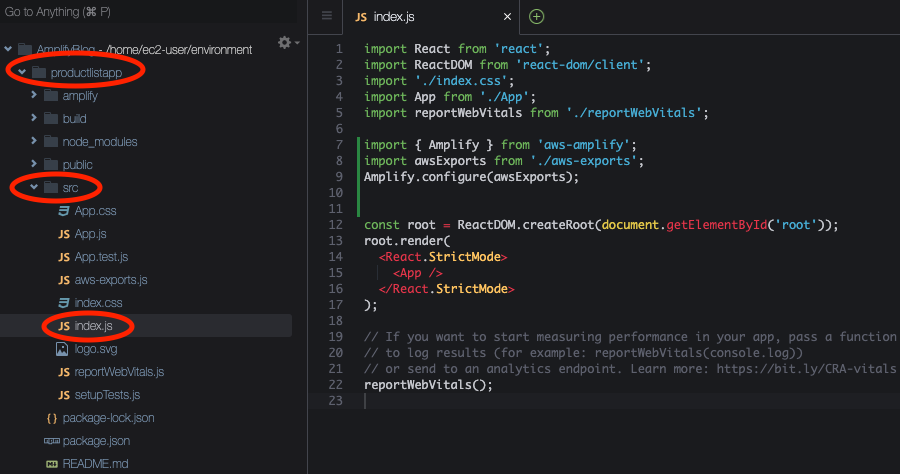This screenshot has width=900, height=474.
Task: Click the JS icon beside reportWebVitals.js
Action: [64, 372]
